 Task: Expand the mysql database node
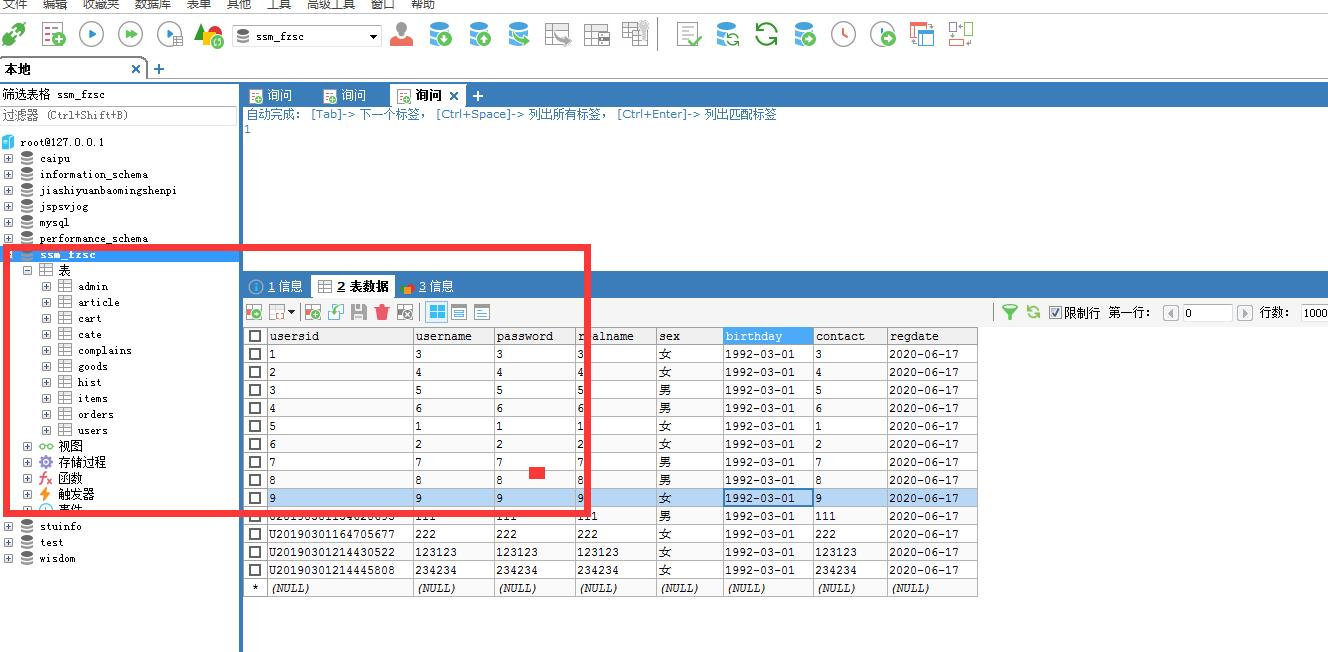pyautogui.click(x=9, y=222)
